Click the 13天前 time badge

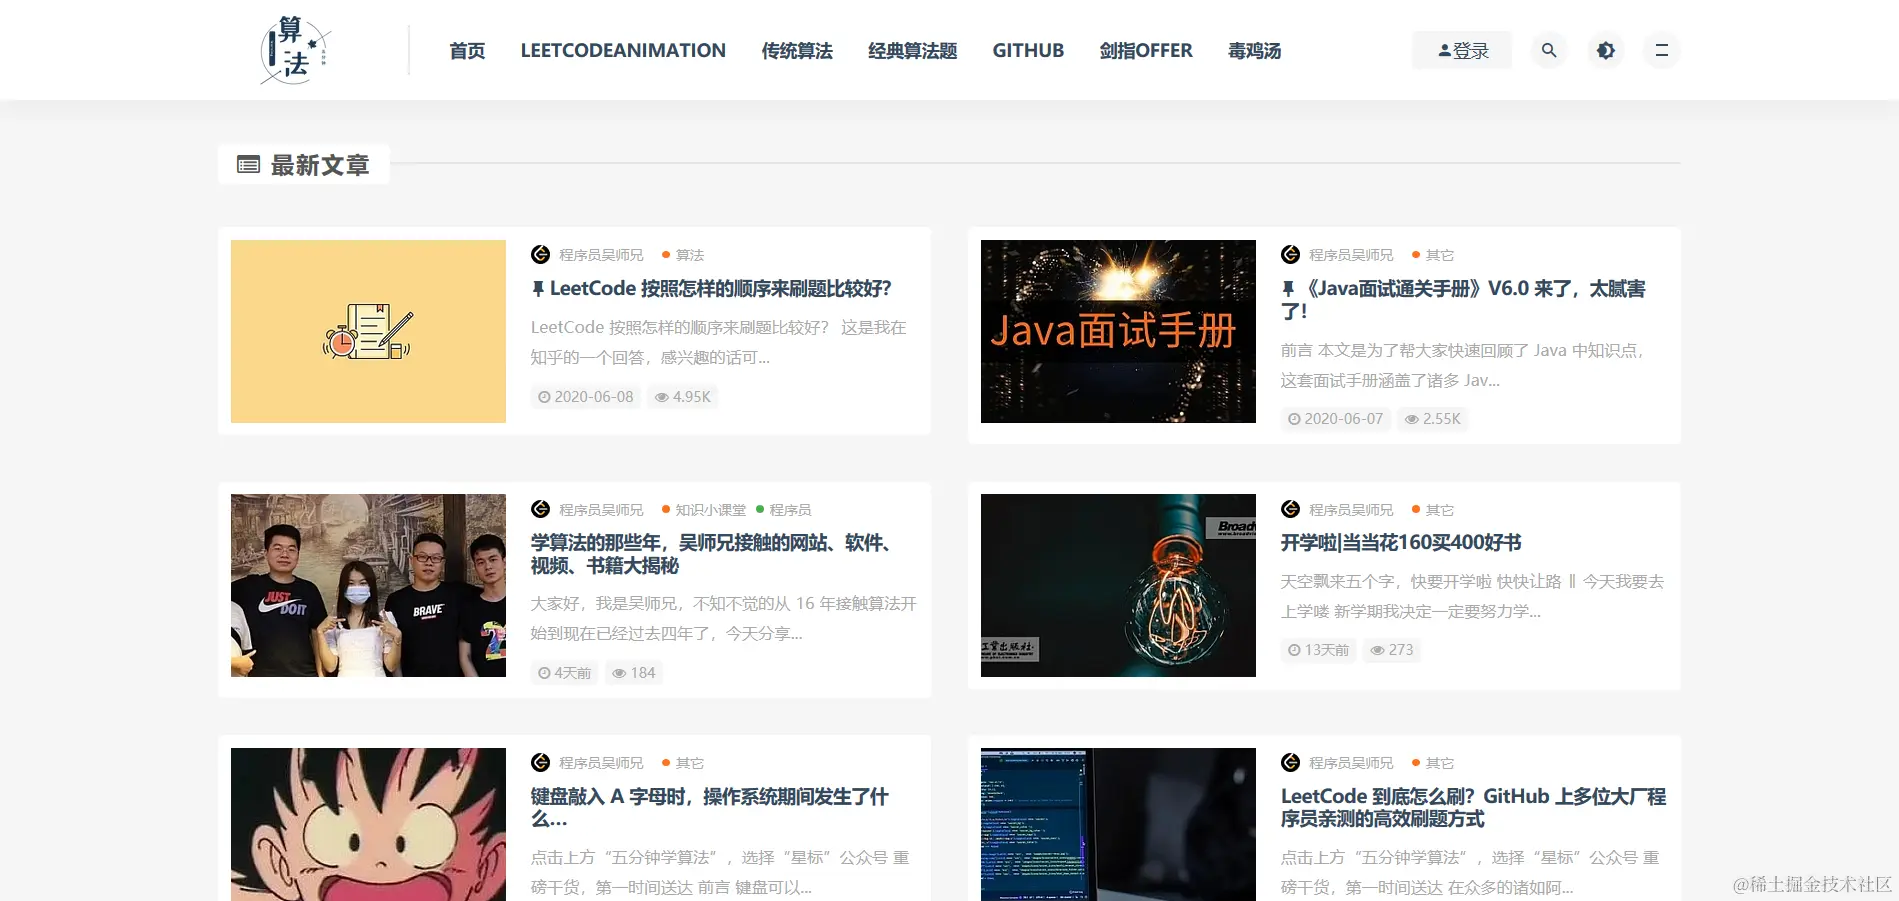pyautogui.click(x=1319, y=650)
